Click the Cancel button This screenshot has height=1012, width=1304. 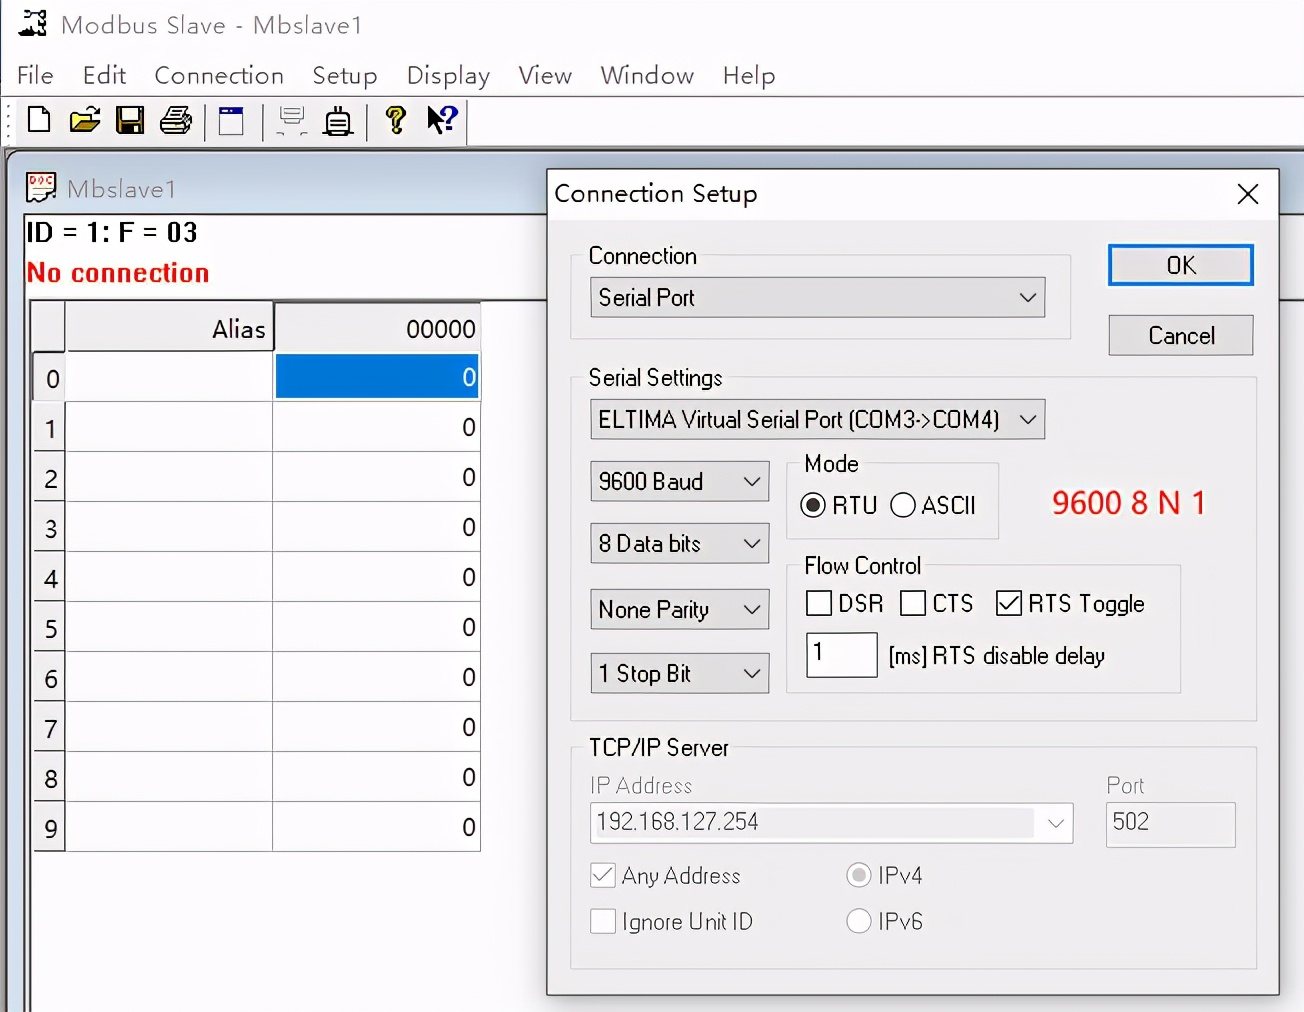[x=1180, y=335]
